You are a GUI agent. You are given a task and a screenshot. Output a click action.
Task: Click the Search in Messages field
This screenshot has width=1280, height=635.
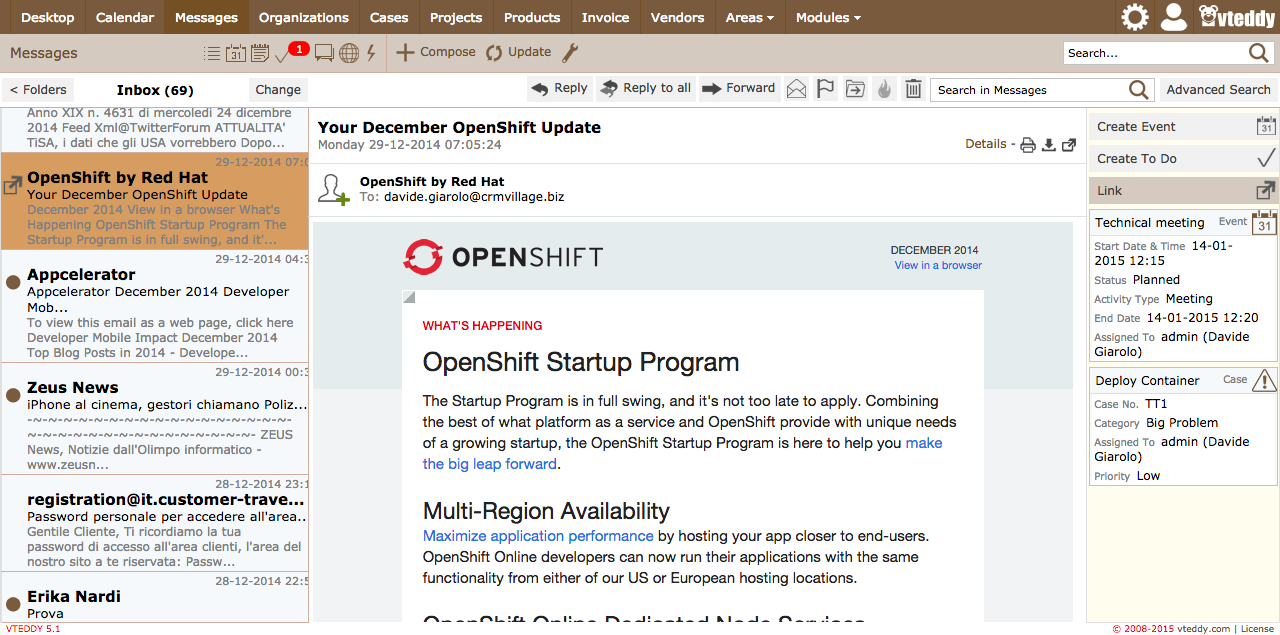pyautogui.click(x=1030, y=90)
